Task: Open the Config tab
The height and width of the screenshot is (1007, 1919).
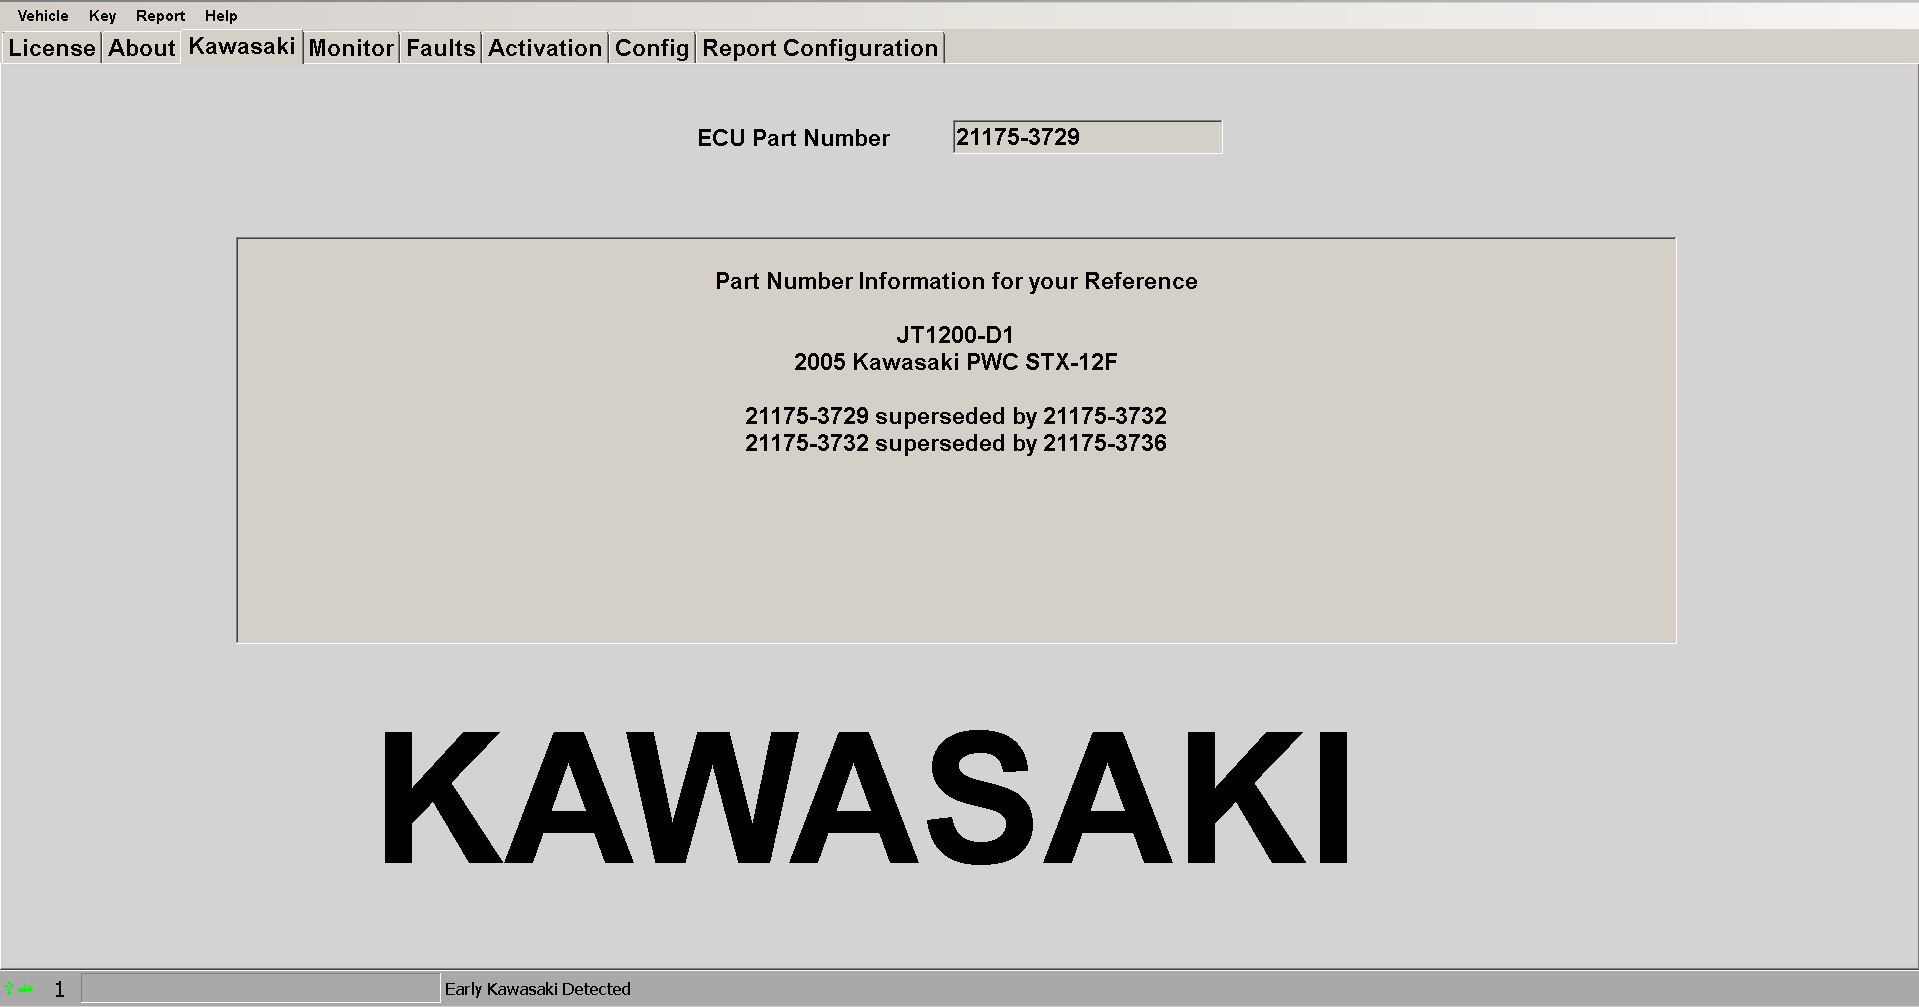Action: pyautogui.click(x=652, y=48)
